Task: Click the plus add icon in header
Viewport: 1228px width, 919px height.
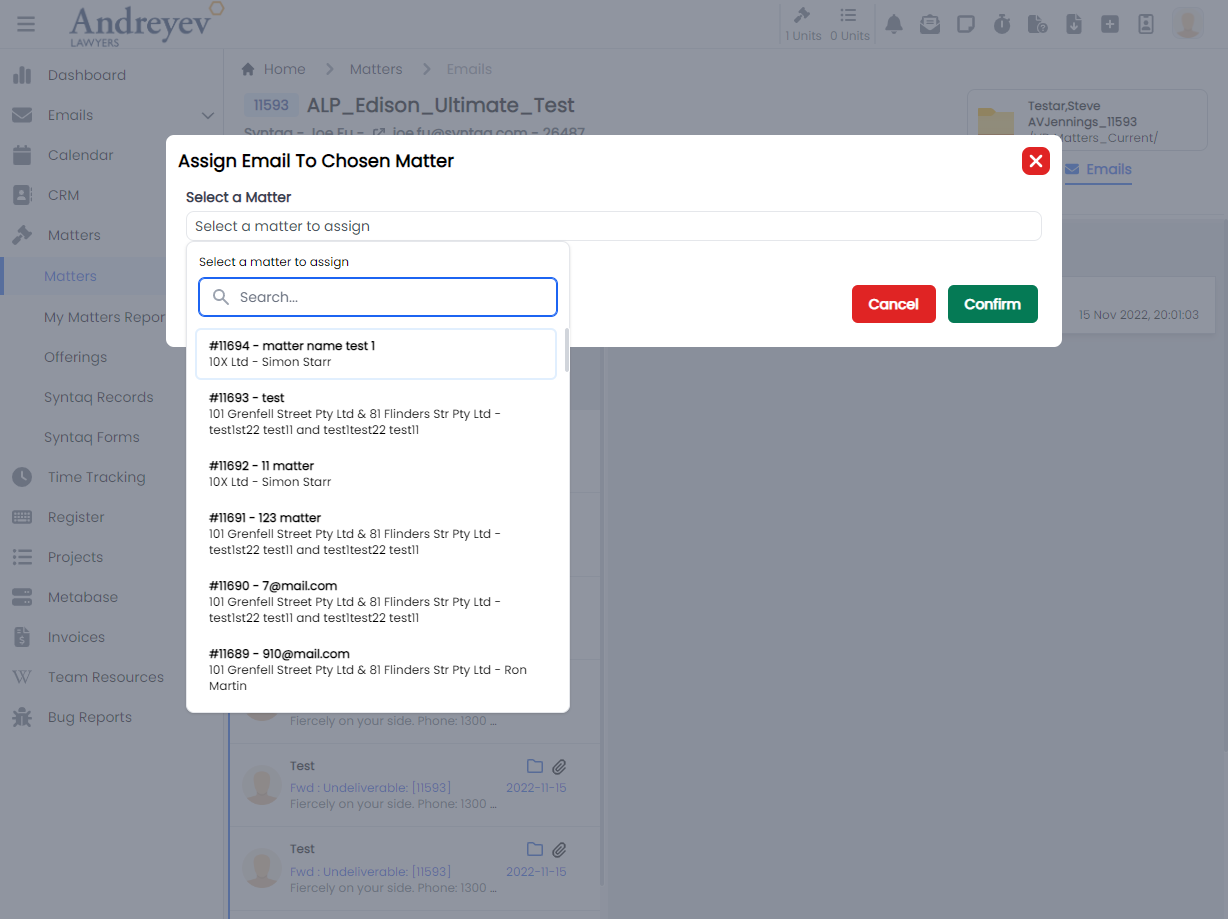Action: 1110,24
